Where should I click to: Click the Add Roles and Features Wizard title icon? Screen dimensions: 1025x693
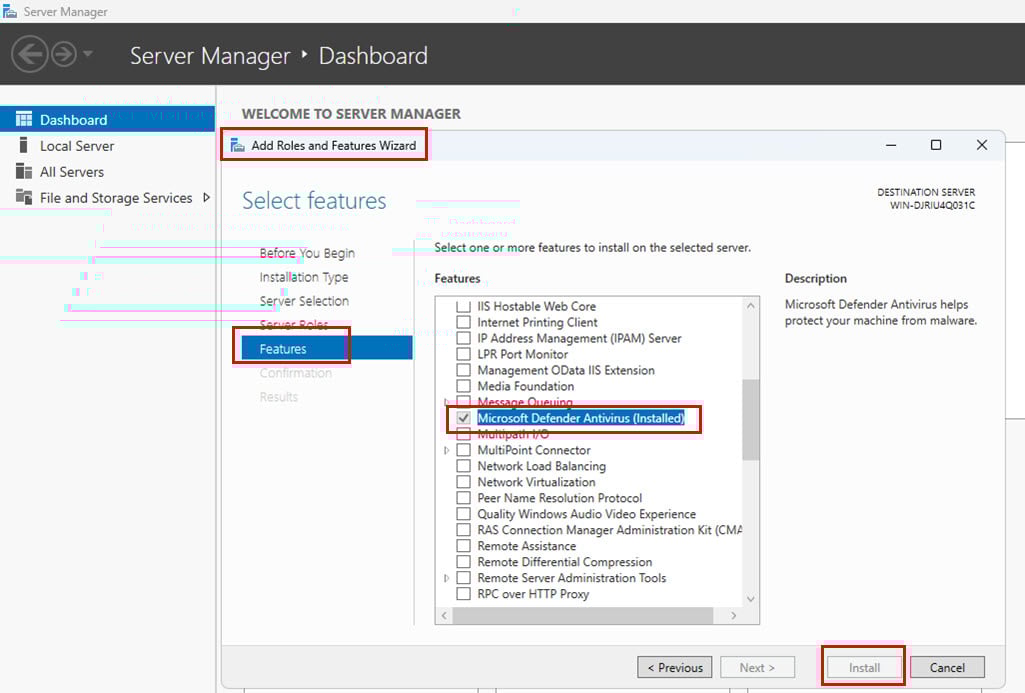(x=239, y=145)
